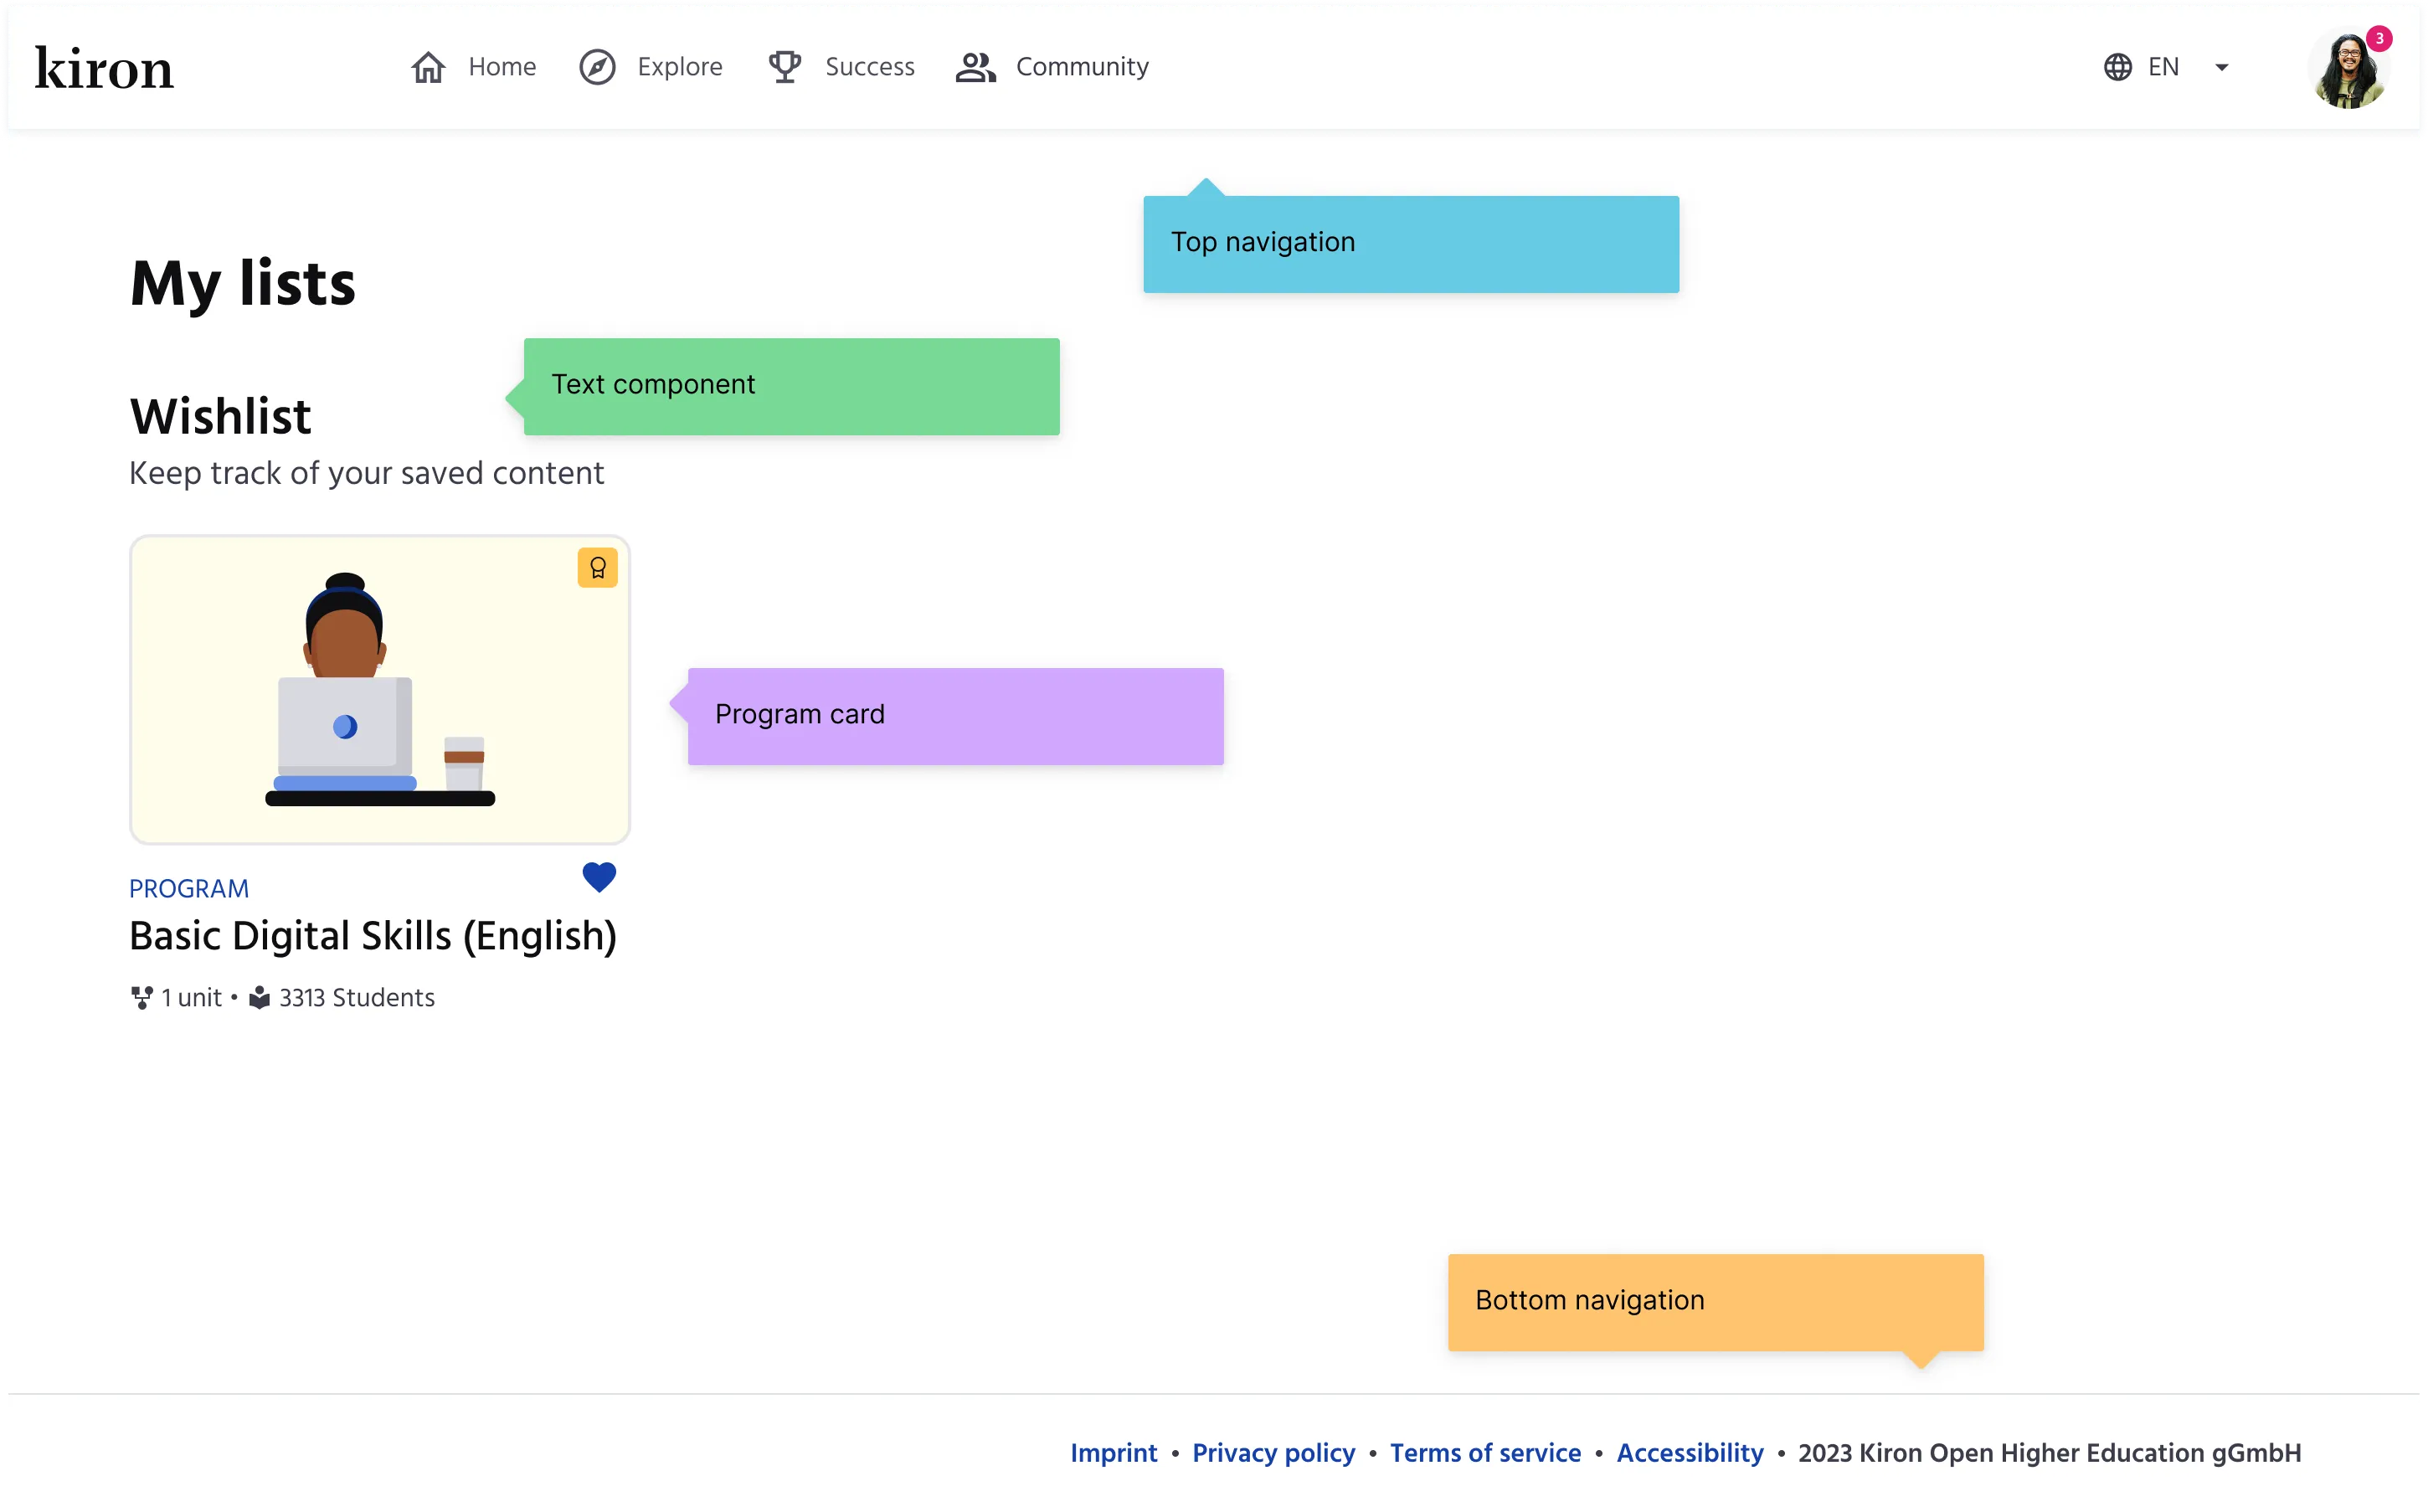Select Home from the top menu
Screen dimensions: 2428x1512
point(502,66)
